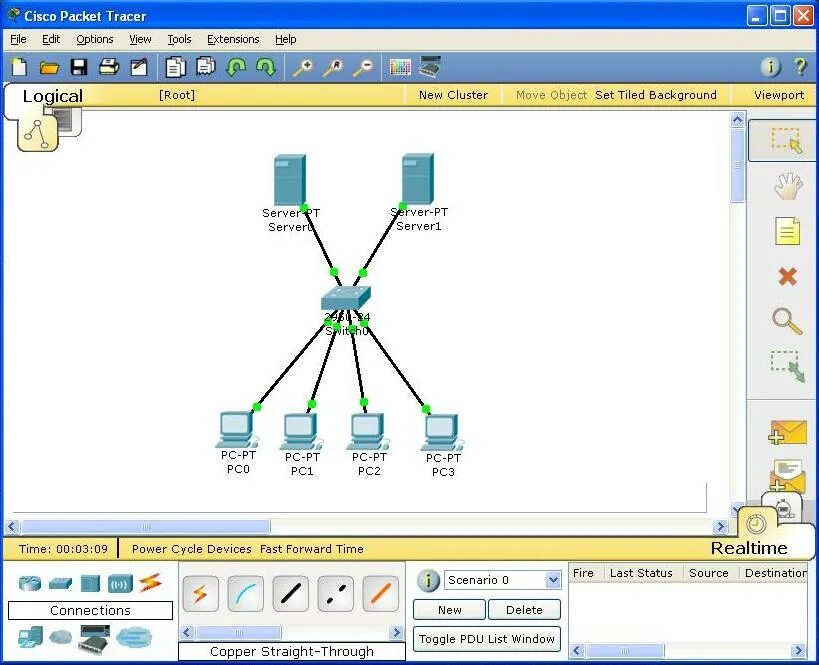Click the New file toolbar icon
819x665 pixels.
(x=19, y=67)
